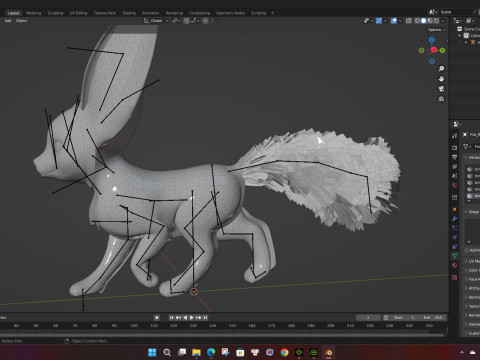Screen dimensions: 480x360
Task: Open the Render properties tab
Action: (454, 147)
